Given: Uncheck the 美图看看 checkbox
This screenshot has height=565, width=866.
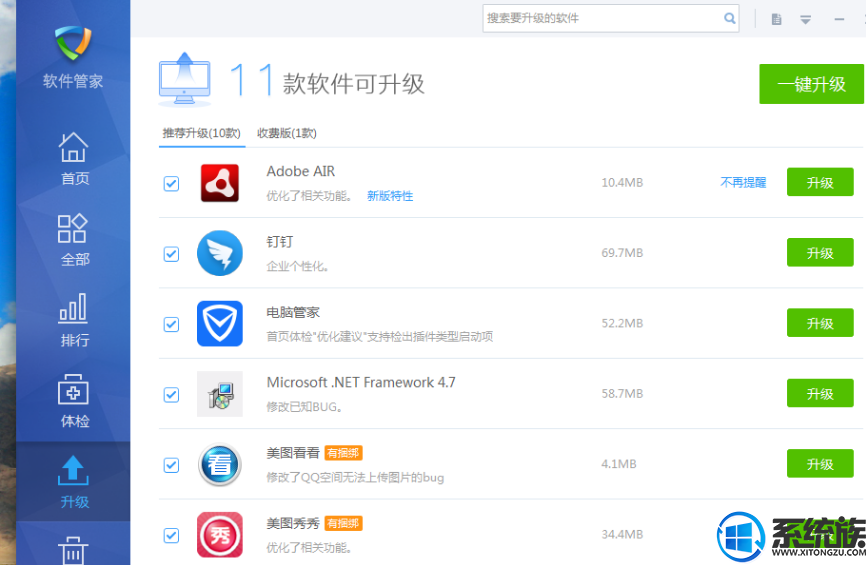Looking at the screenshot, I should point(171,465).
